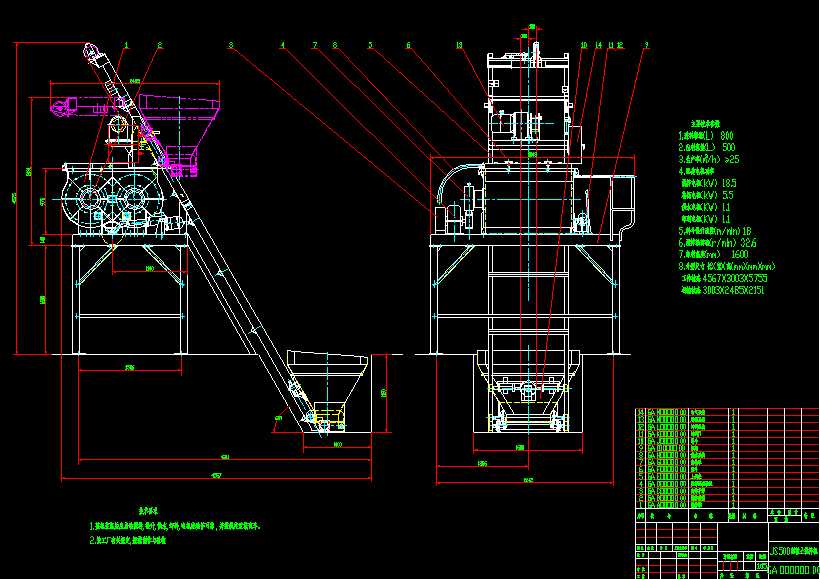820x579 pixels.
Task: Click part balloon number 14
Action: pyautogui.click(x=599, y=46)
